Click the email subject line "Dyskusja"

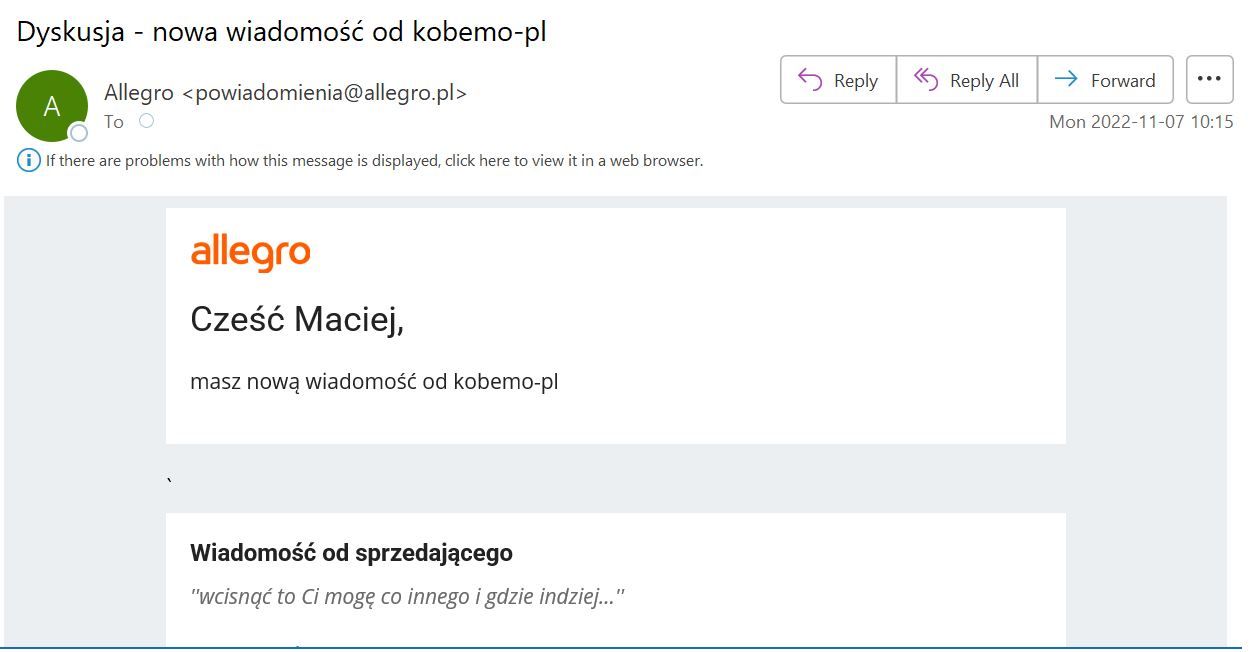[281, 32]
